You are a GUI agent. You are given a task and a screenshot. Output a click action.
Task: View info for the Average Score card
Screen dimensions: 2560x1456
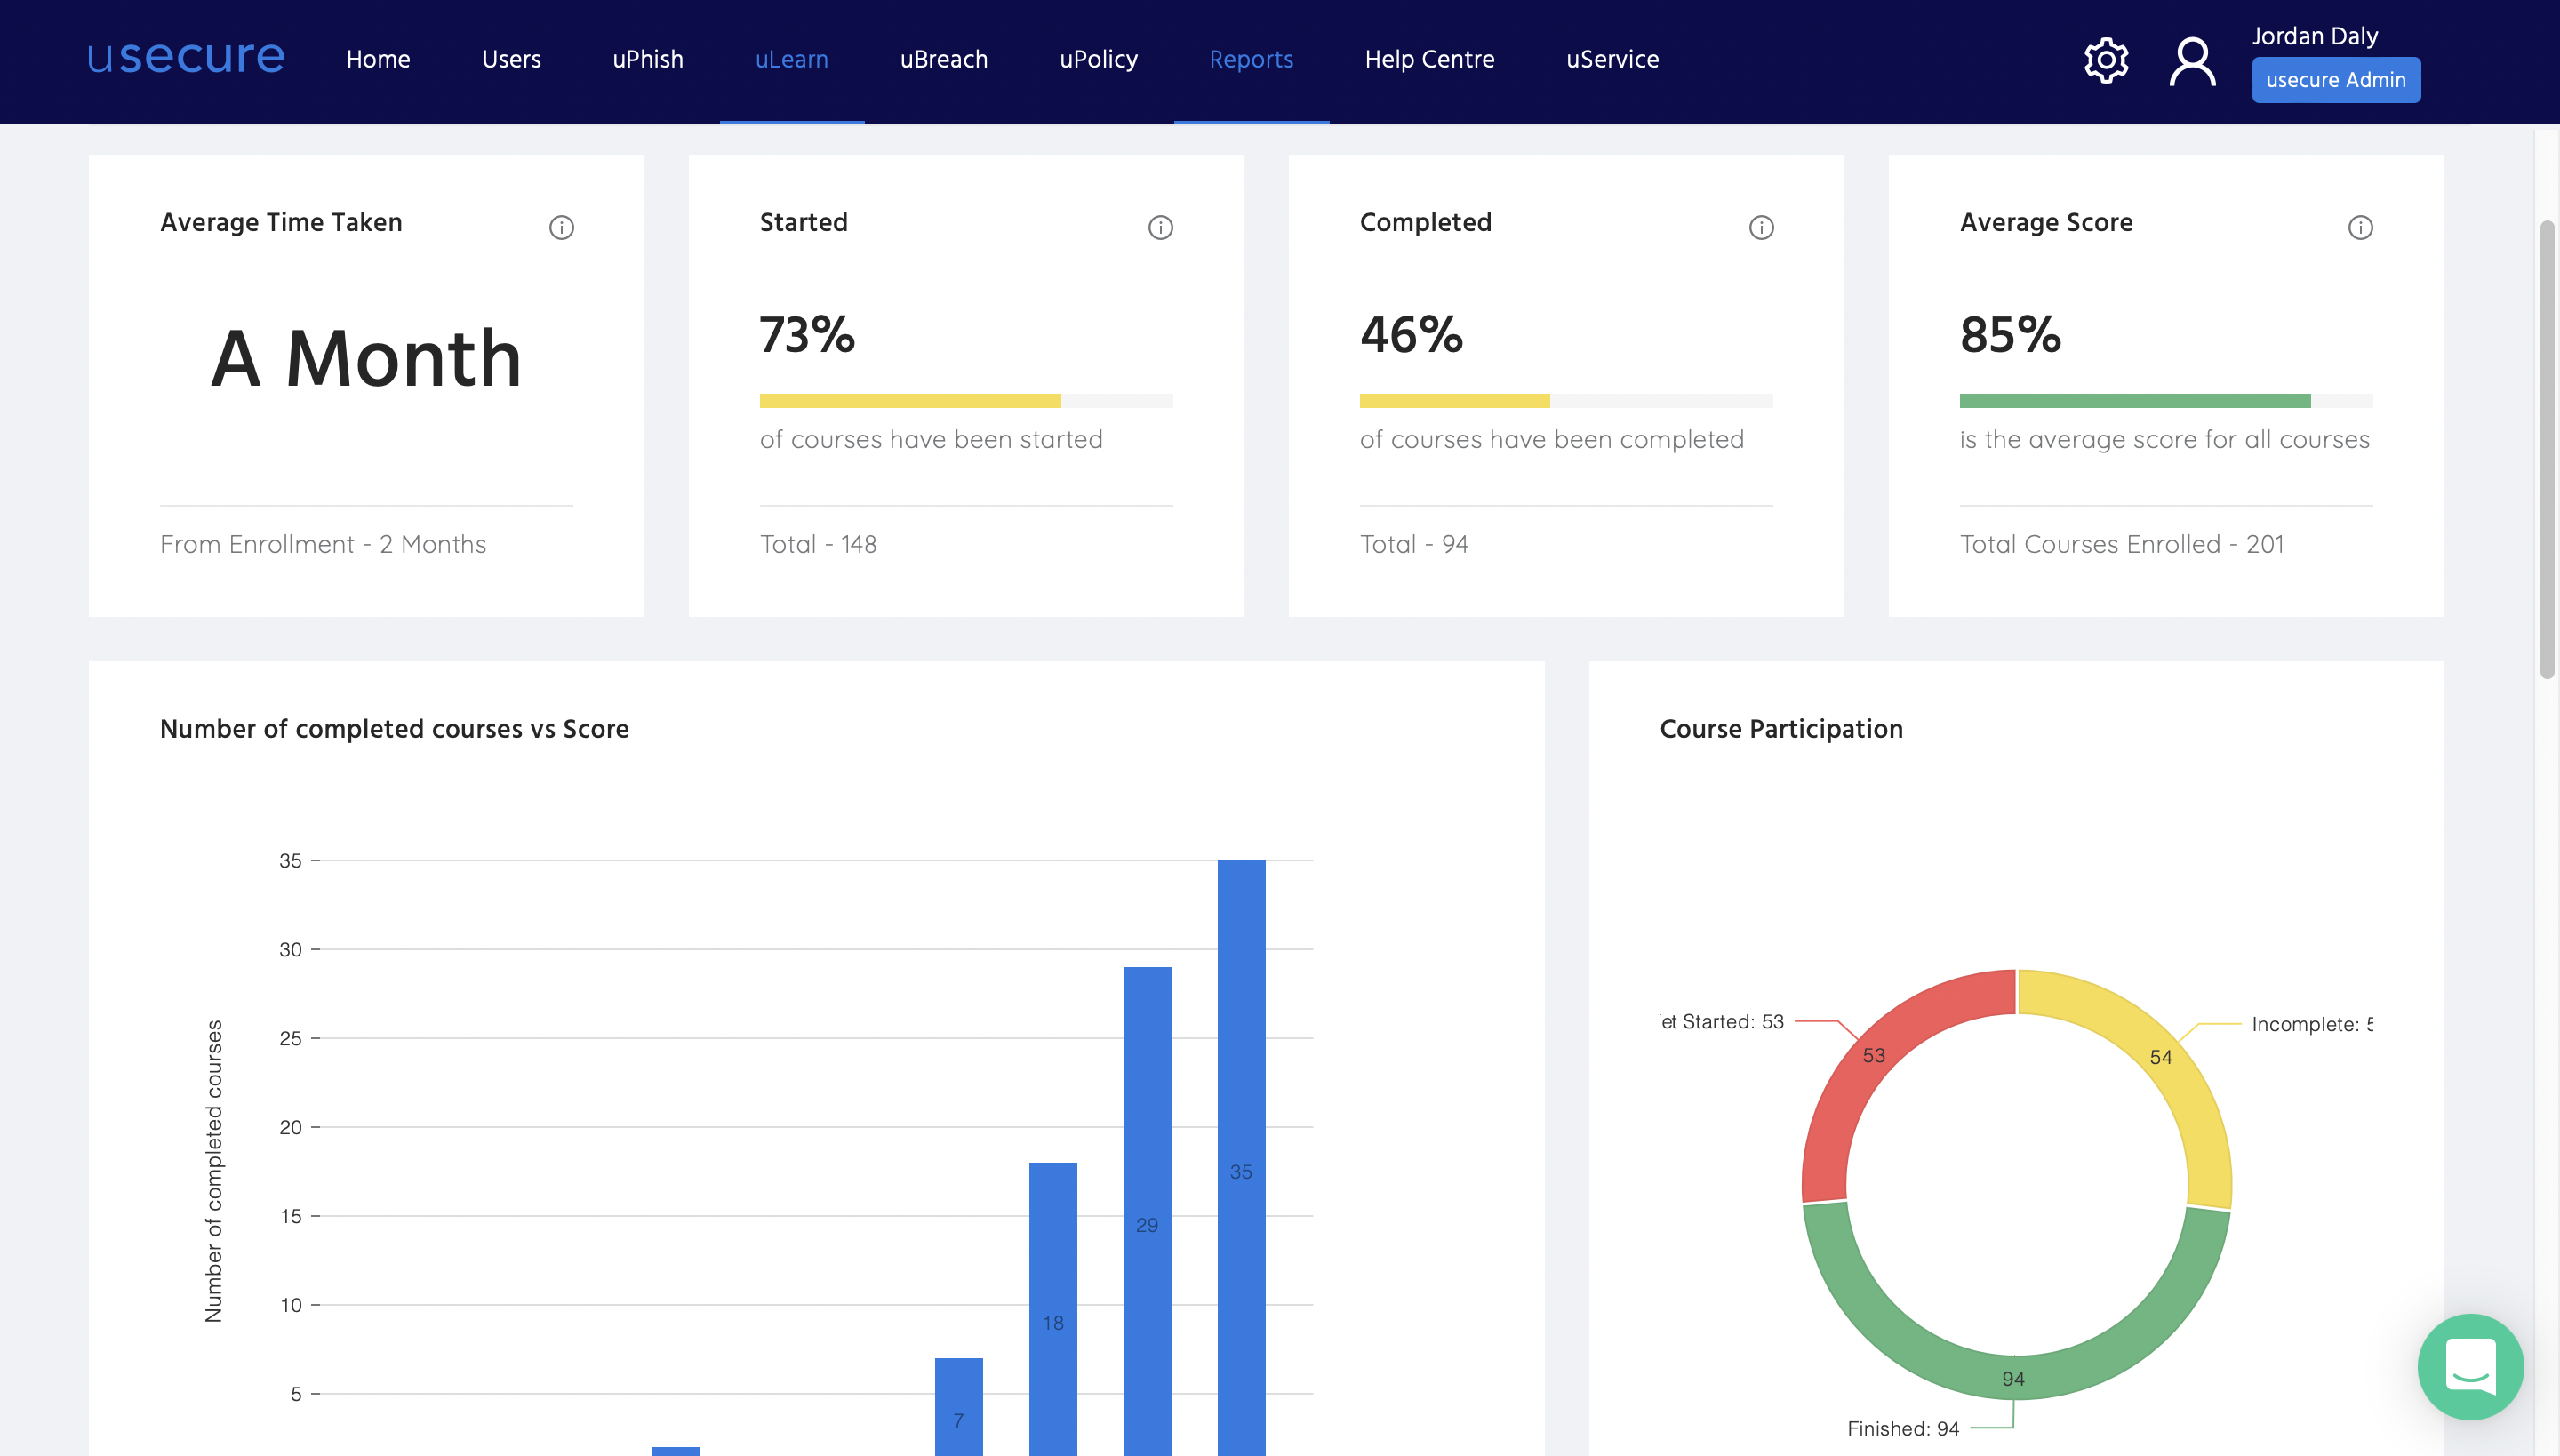point(2362,227)
